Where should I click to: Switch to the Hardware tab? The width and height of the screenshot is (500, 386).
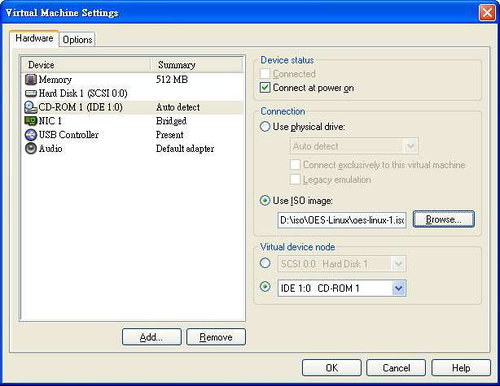click(34, 38)
